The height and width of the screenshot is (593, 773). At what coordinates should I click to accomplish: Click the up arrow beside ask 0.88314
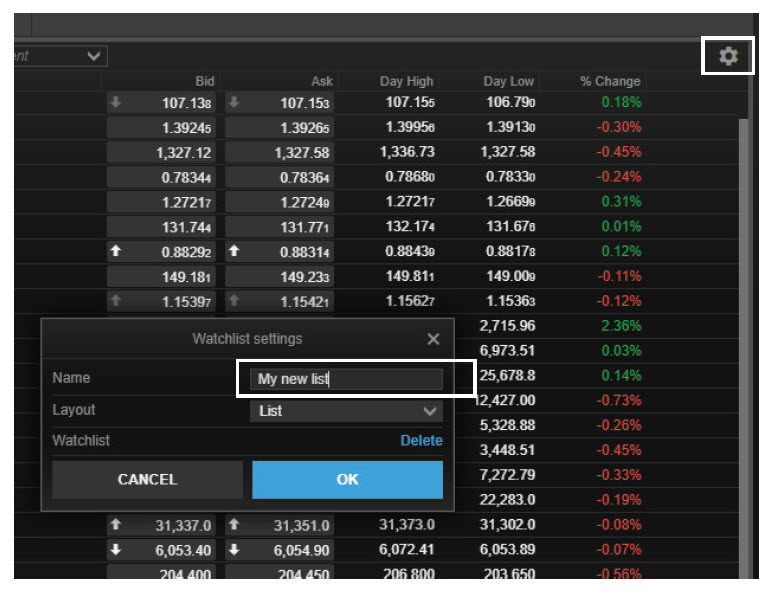[x=235, y=252]
